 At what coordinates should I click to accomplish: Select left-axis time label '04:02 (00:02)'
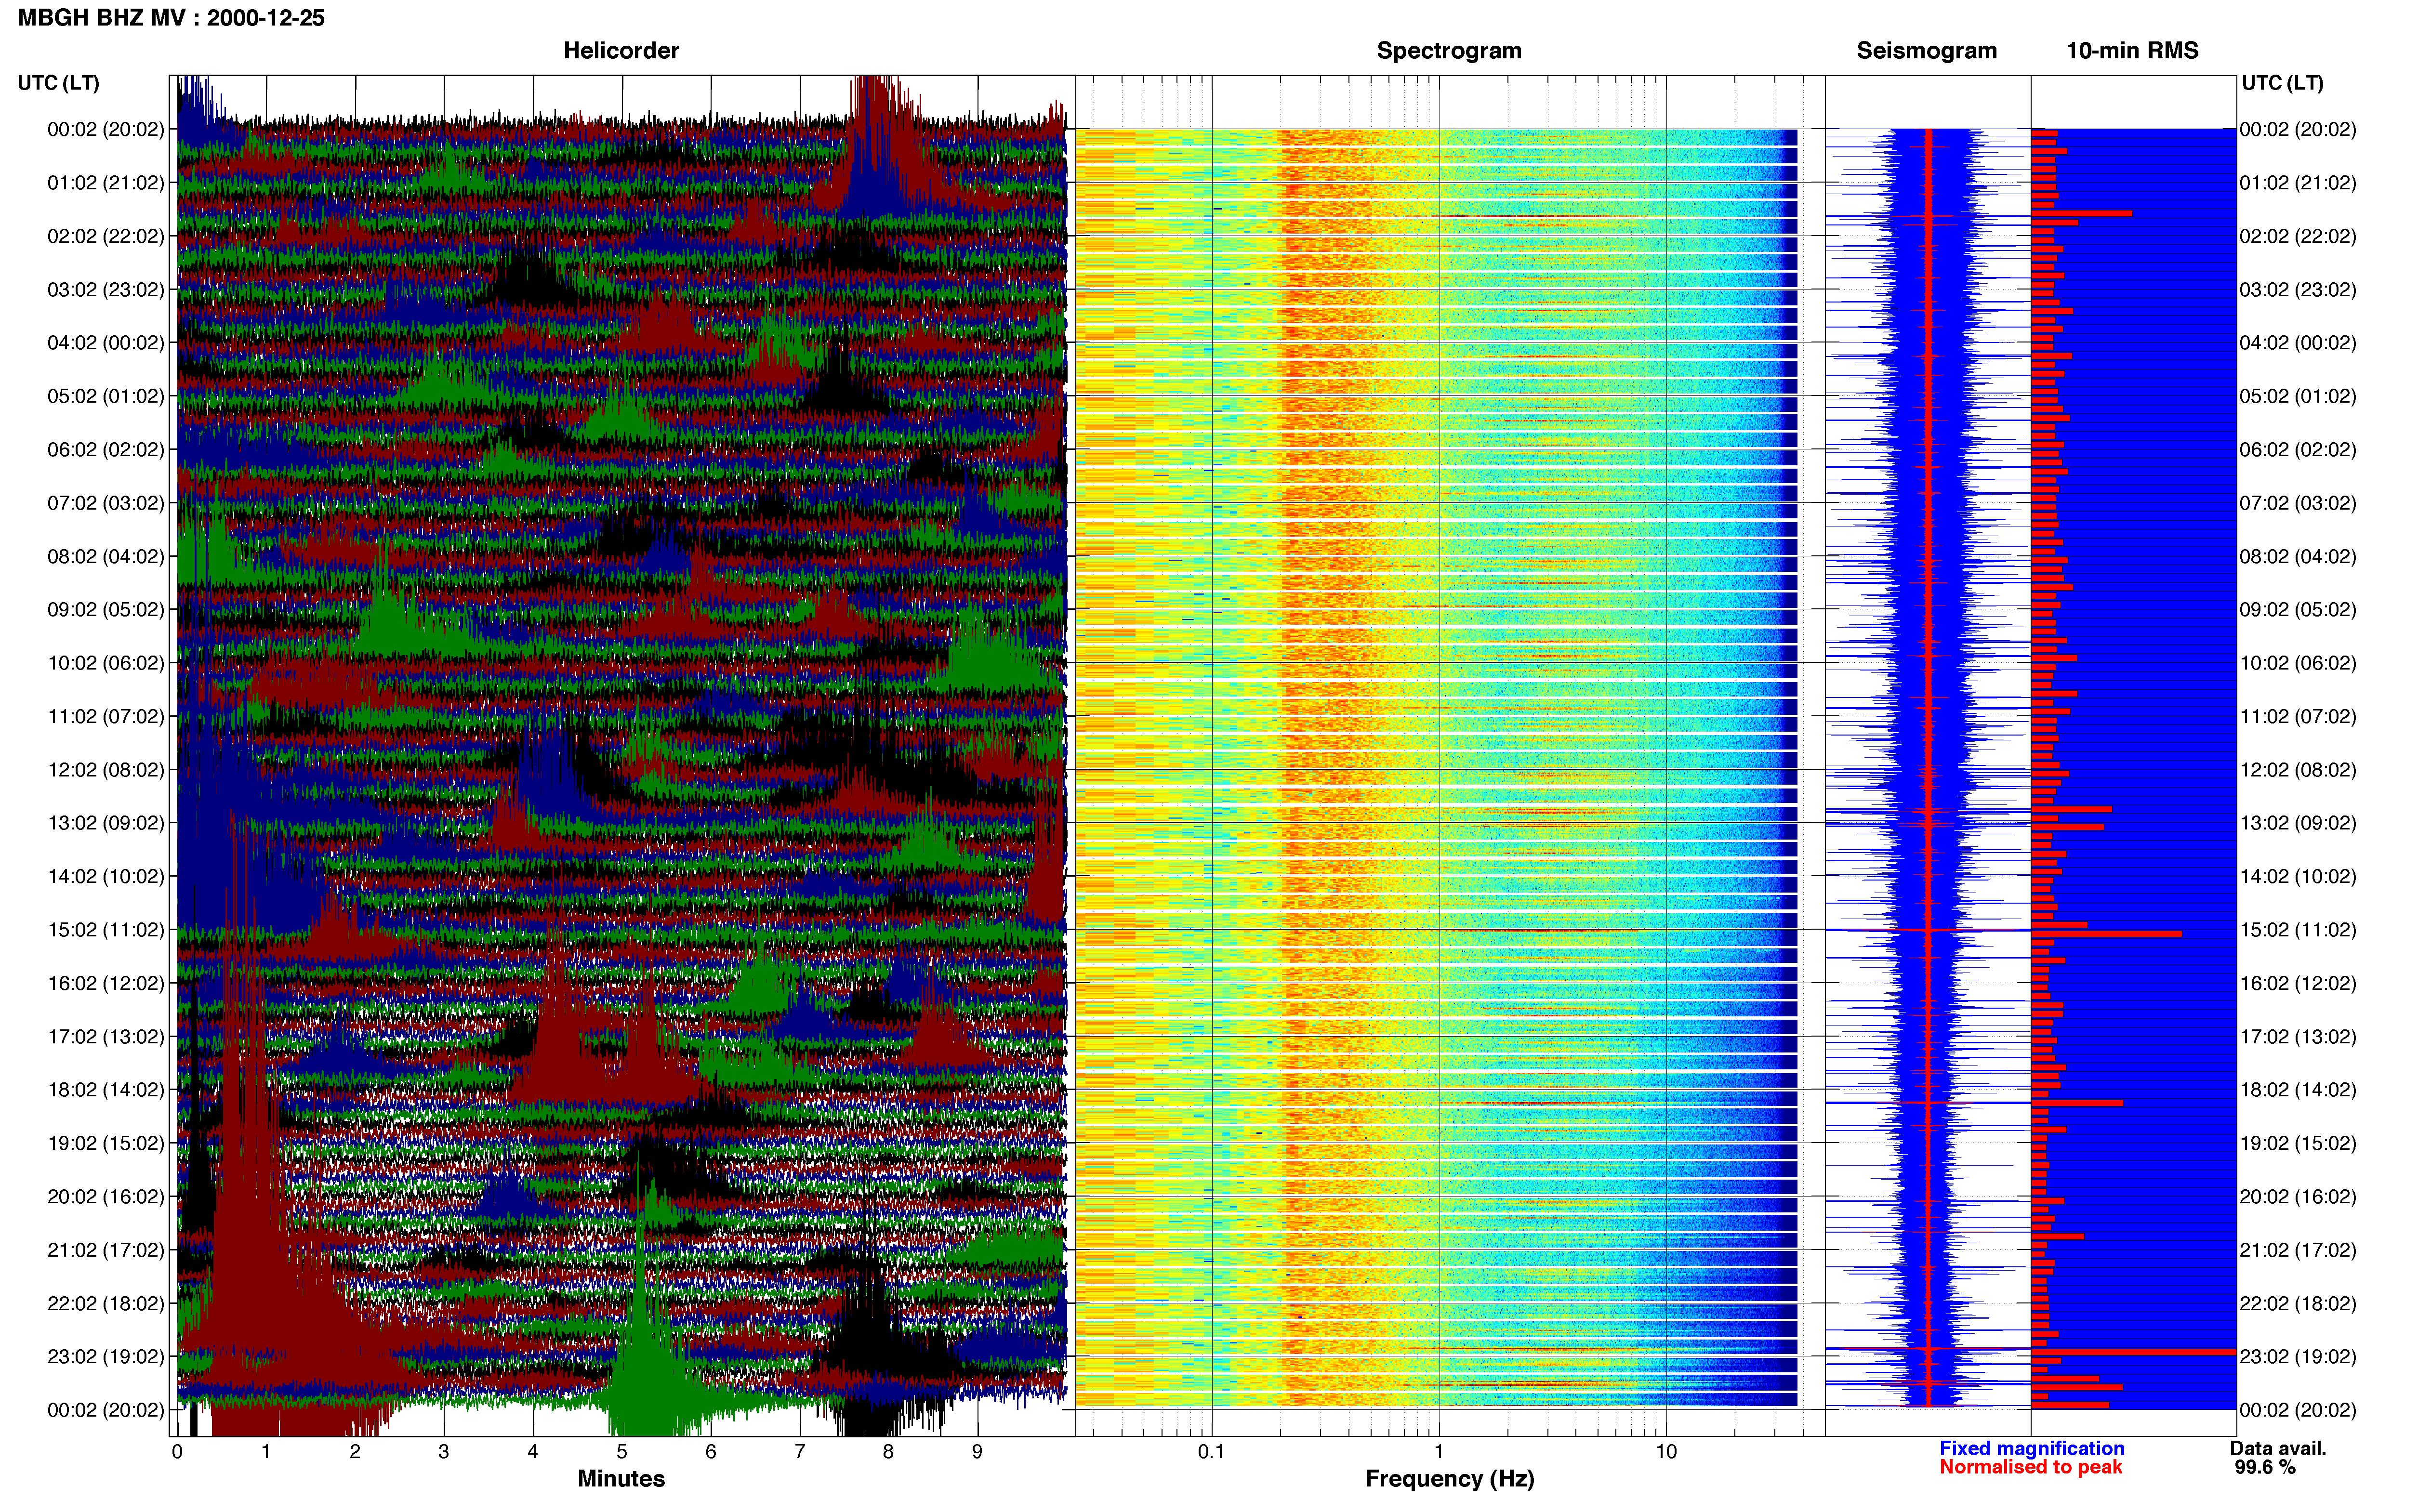tap(106, 343)
